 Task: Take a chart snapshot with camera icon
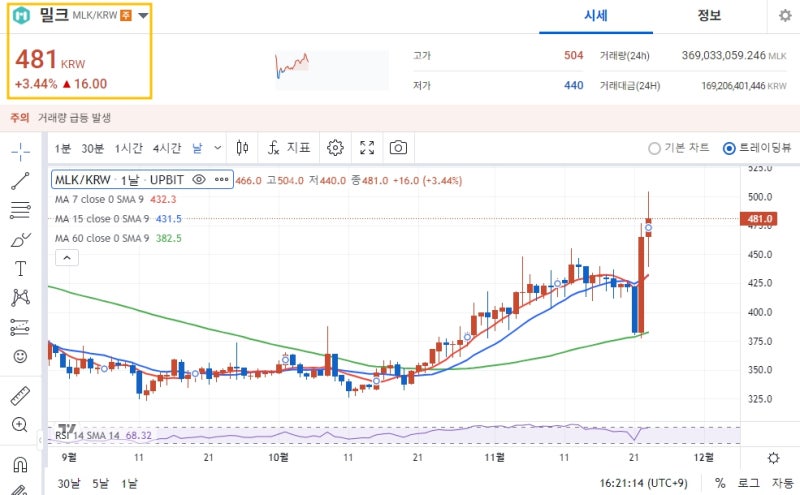(398, 148)
